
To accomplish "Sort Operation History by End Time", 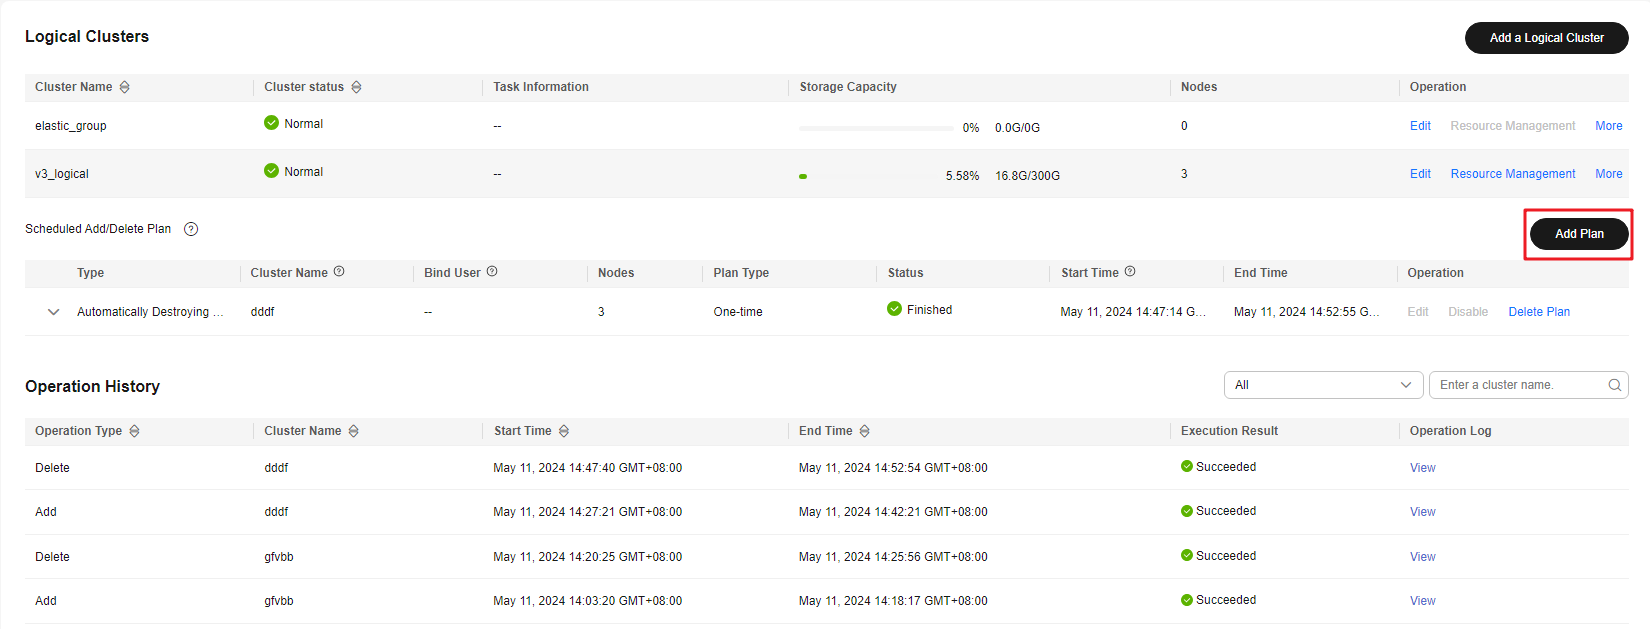I will (864, 431).
